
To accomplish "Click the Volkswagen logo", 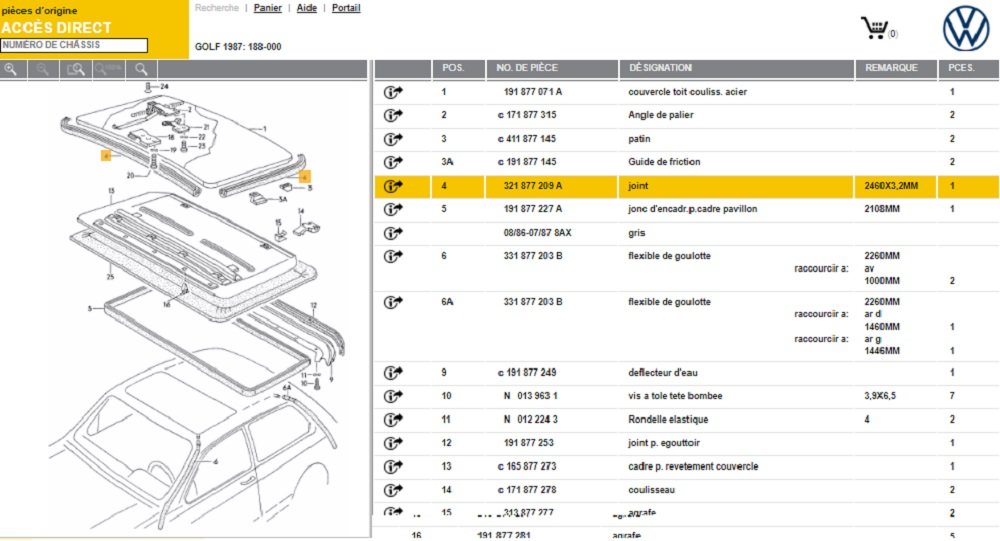I will (966, 28).
